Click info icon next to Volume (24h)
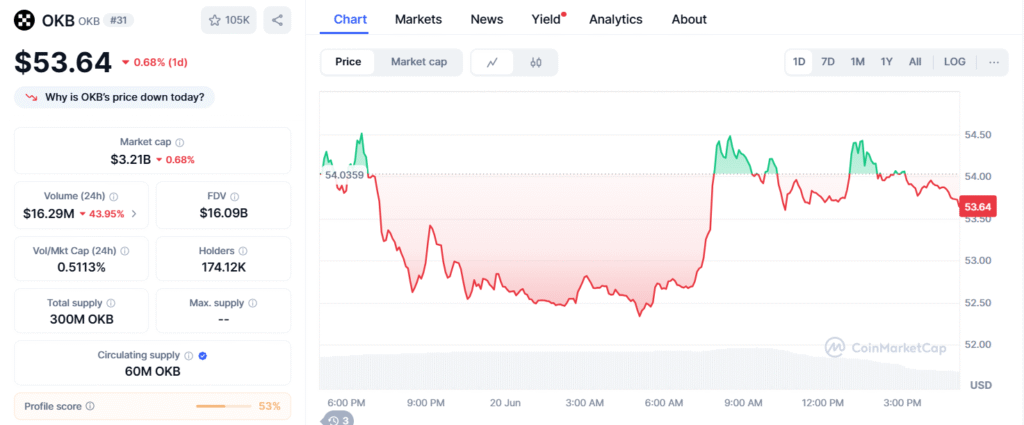Screen dimensions: 1024x425 click(x=114, y=197)
